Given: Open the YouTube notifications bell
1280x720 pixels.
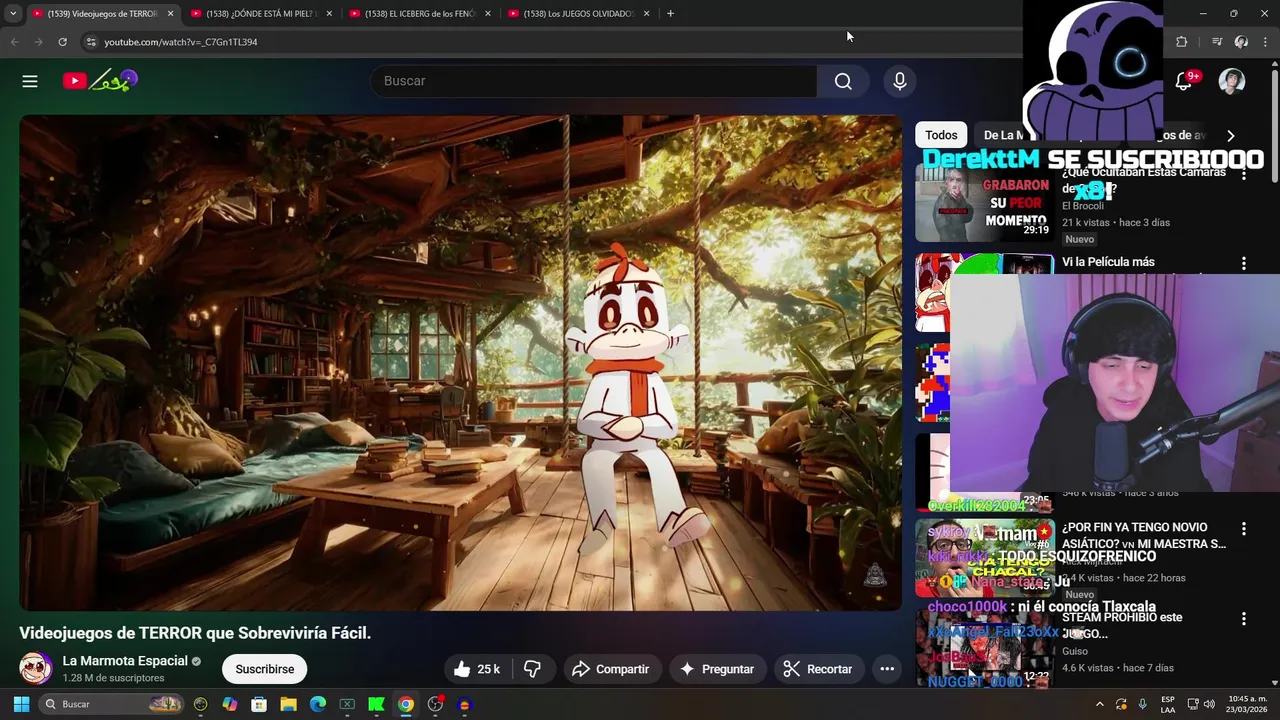Looking at the screenshot, I should click(x=1184, y=81).
